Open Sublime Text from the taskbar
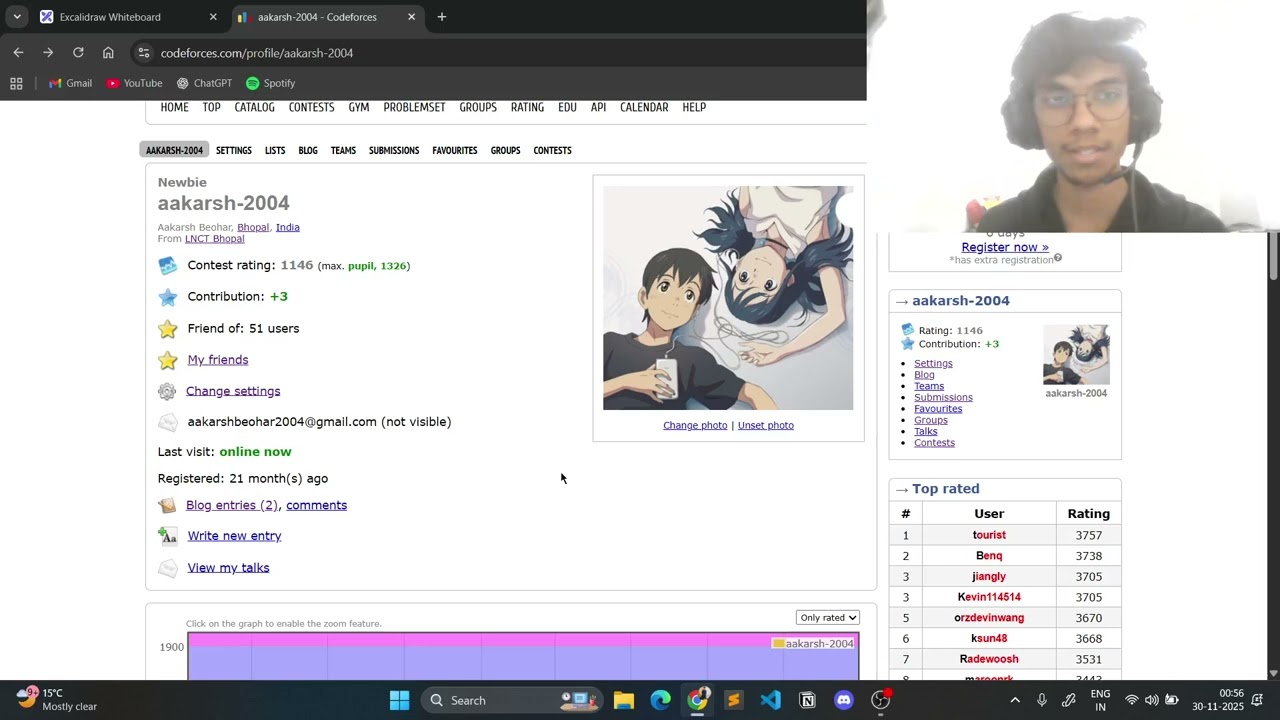The image size is (1280, 720). click(x=734, y=700)
